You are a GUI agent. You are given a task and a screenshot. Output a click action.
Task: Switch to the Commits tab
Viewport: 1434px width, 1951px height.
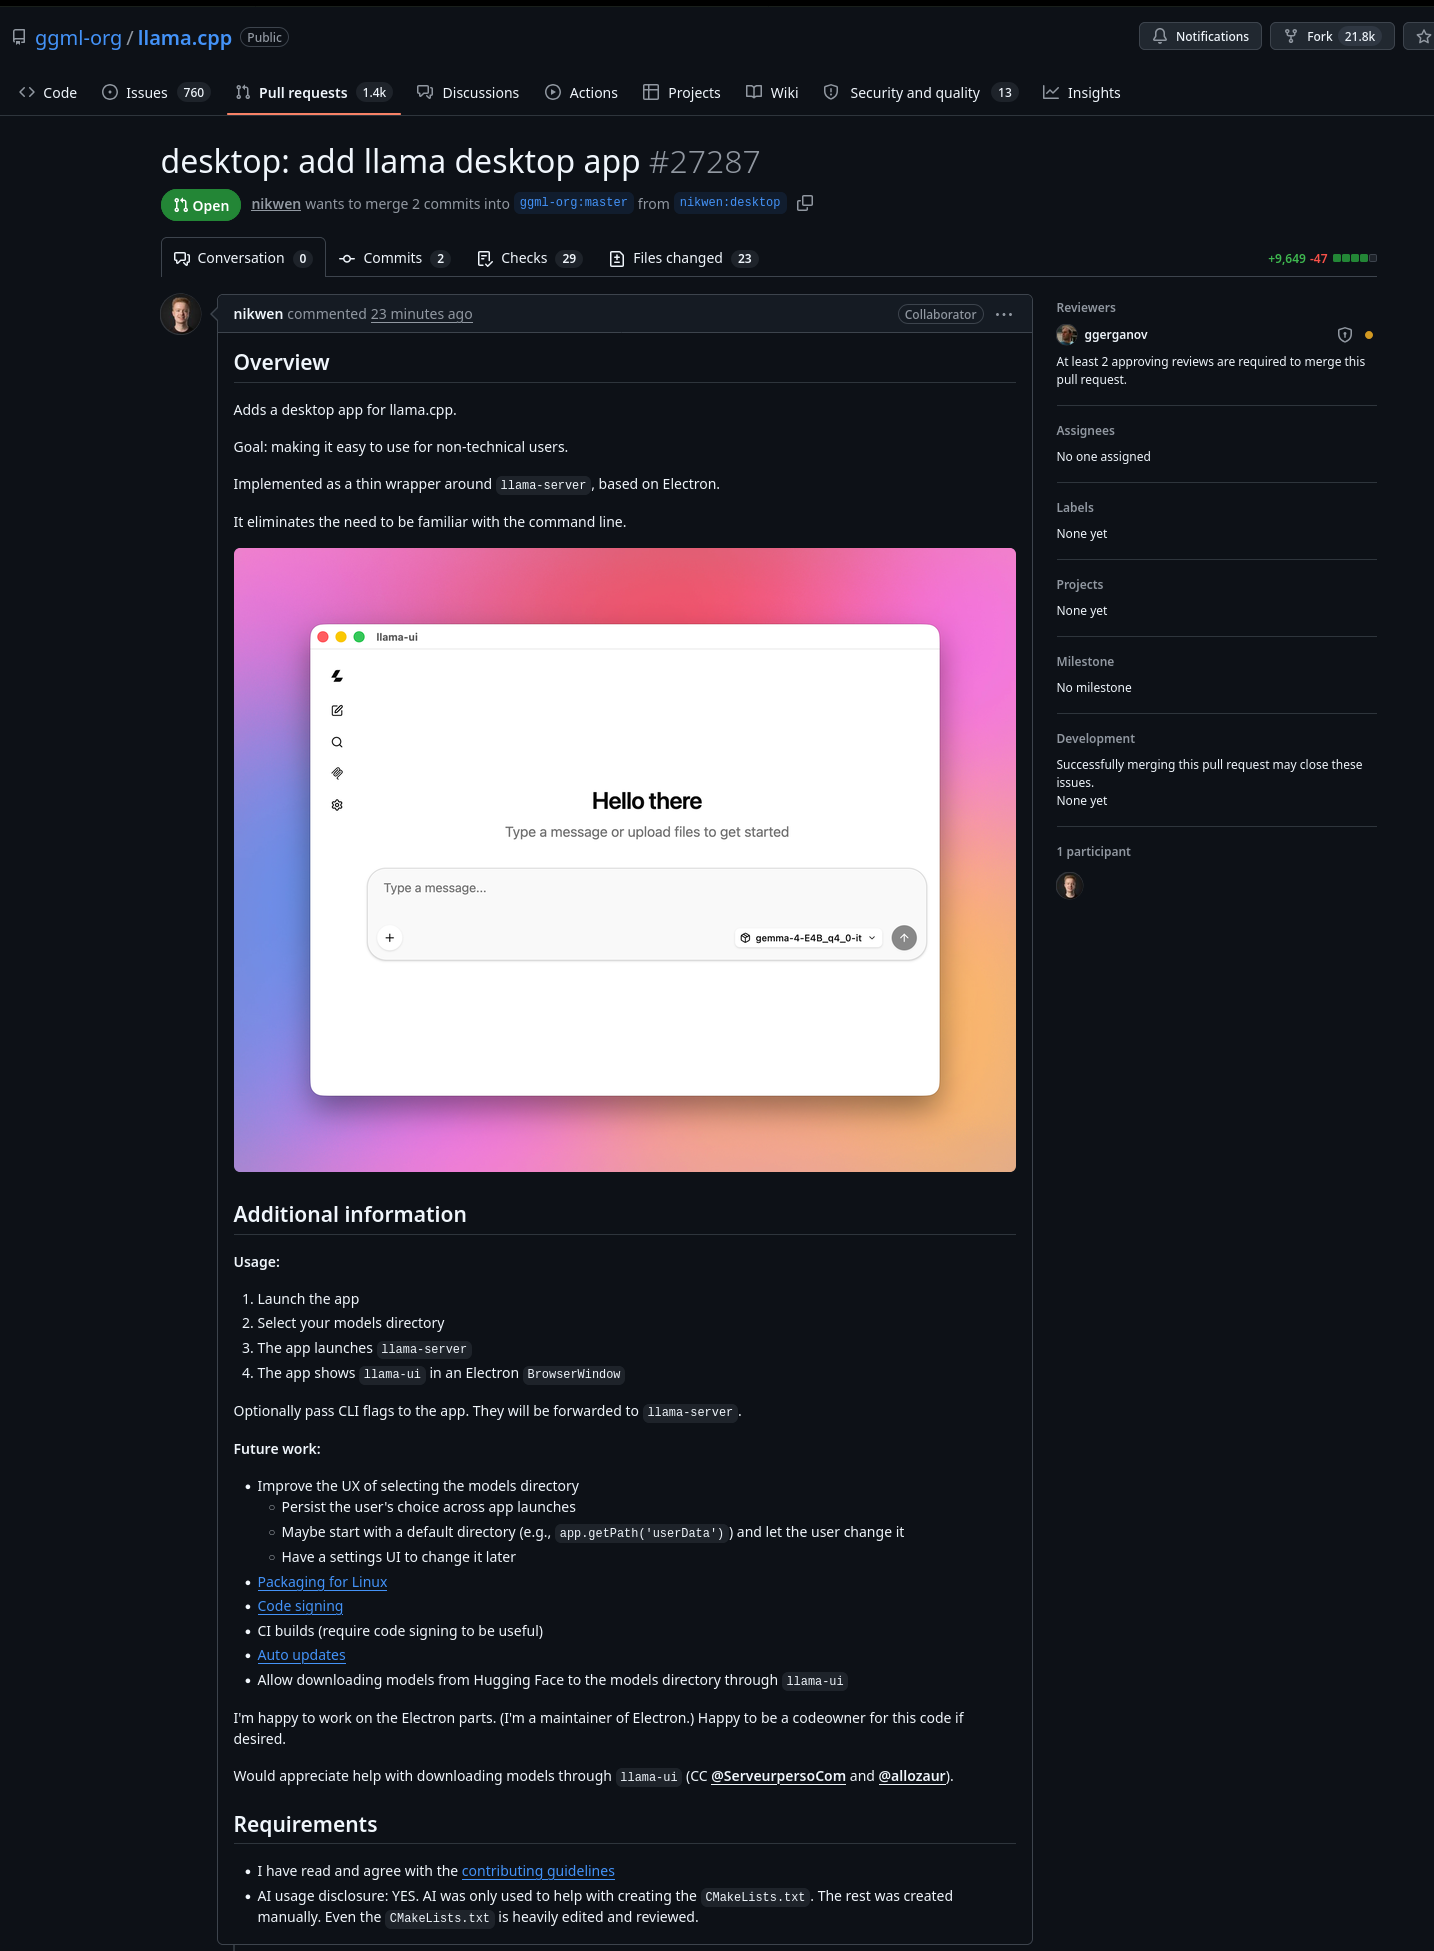pos(394,258)
